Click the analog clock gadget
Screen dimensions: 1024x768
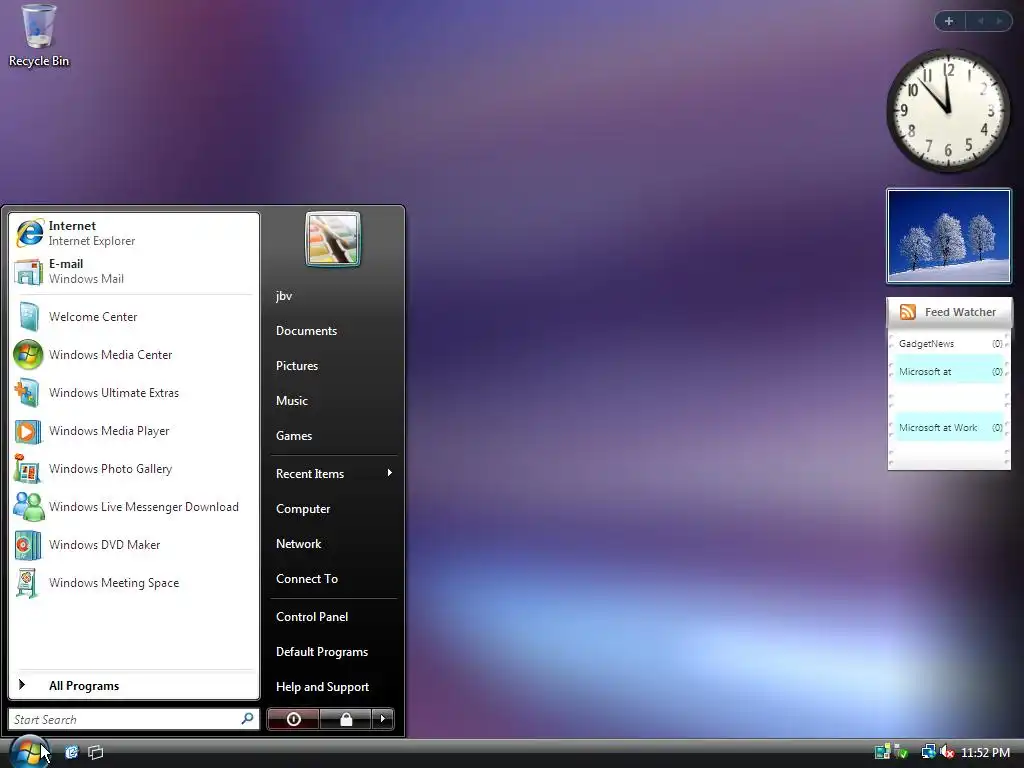click(x=948, y=111)
